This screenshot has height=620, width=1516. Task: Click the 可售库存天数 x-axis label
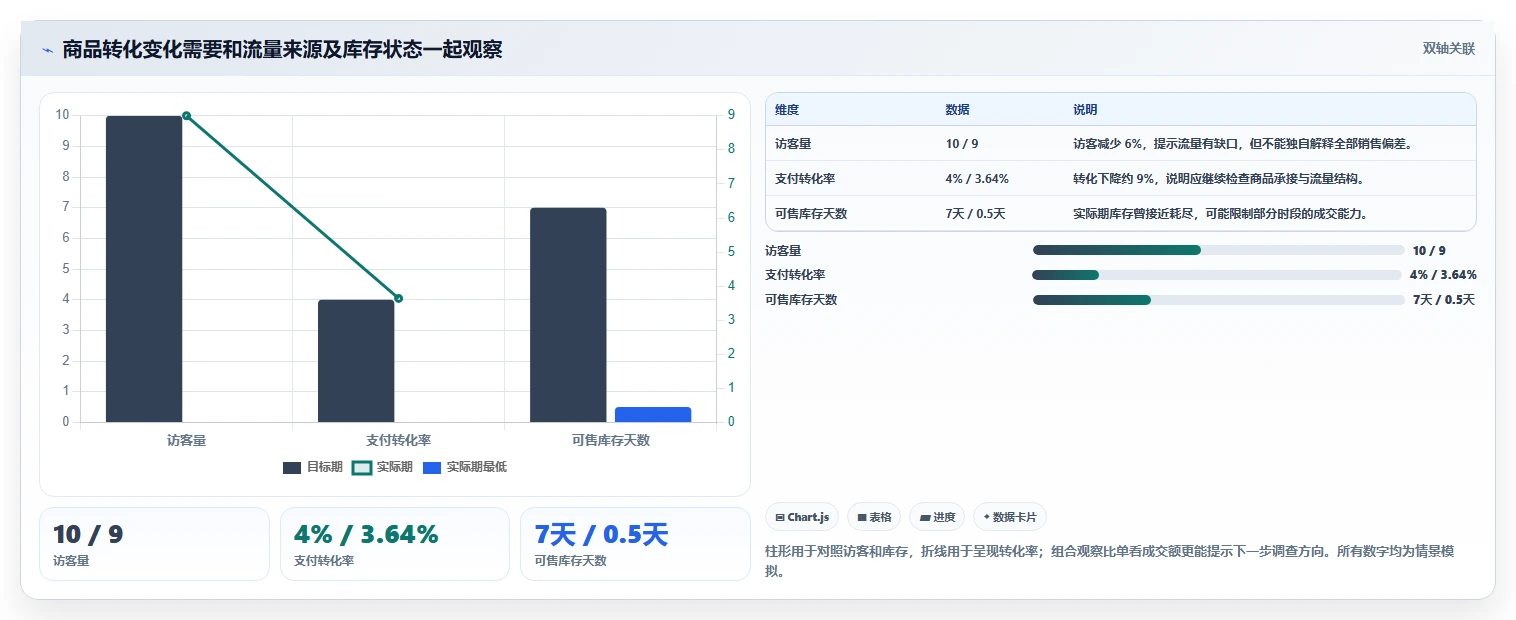tap(610, 440)
